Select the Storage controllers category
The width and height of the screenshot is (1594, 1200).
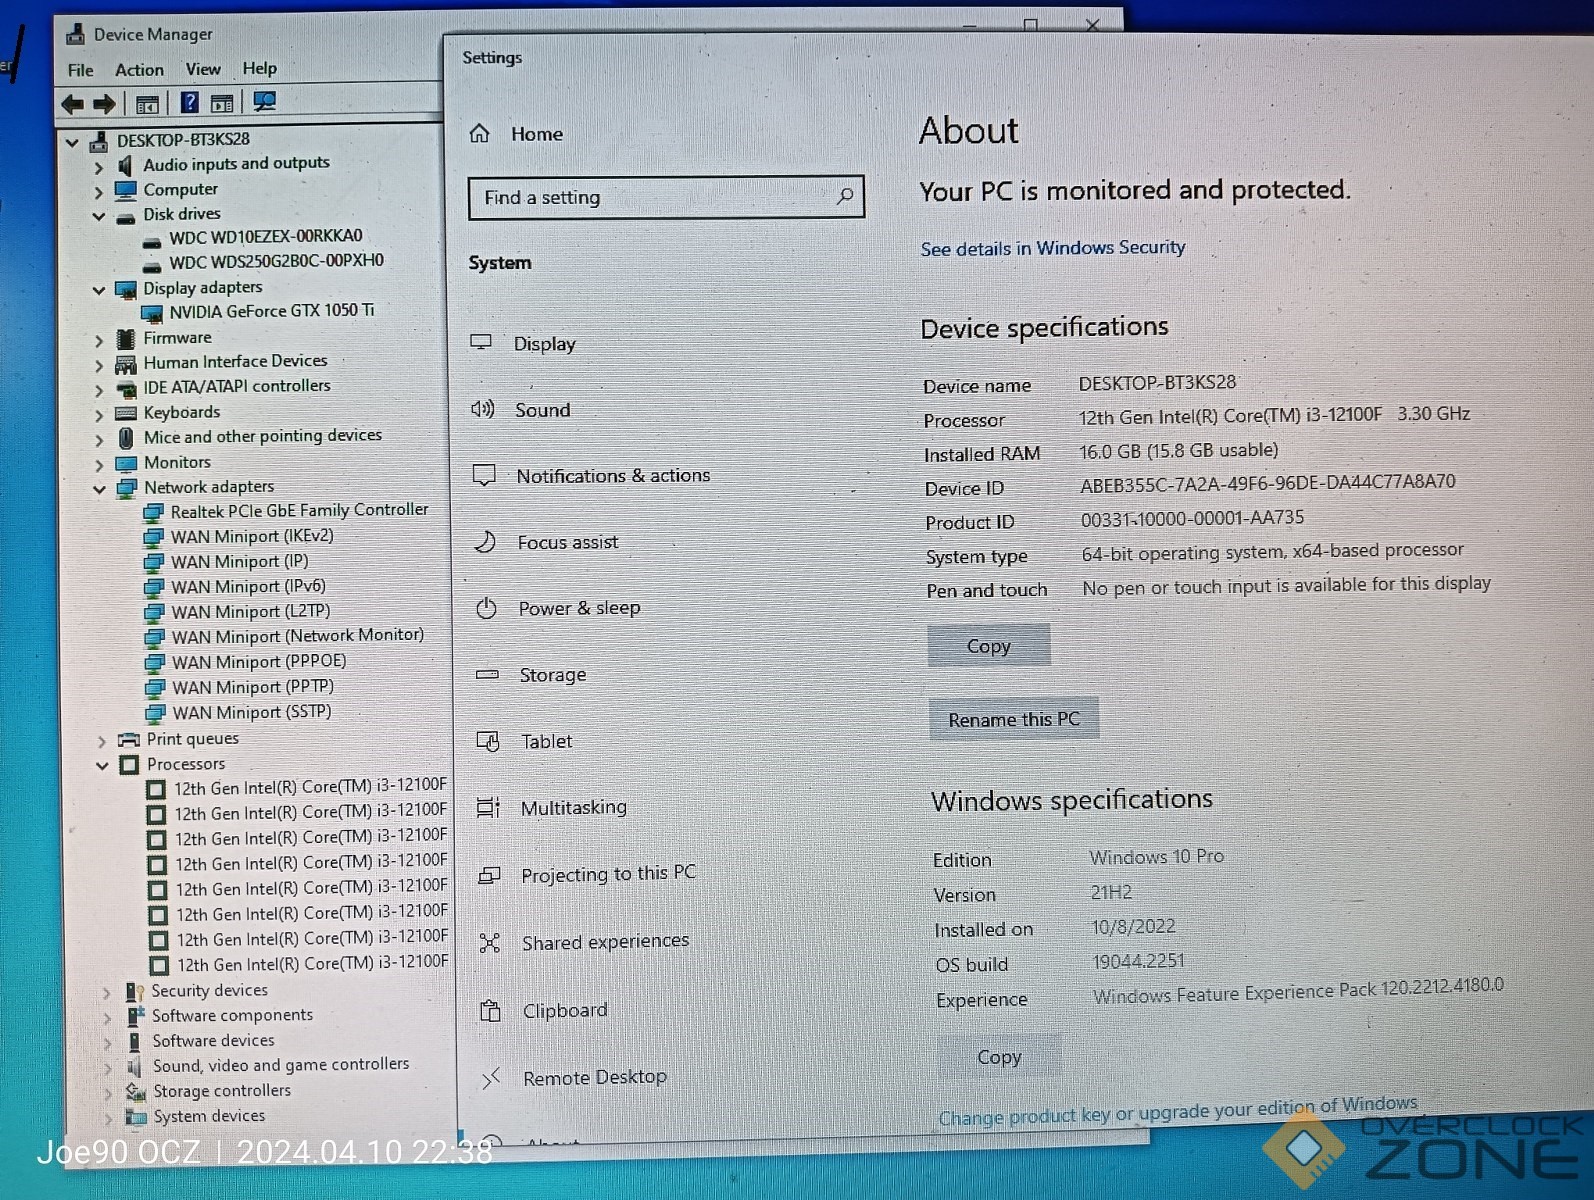tap(222, 1091)
